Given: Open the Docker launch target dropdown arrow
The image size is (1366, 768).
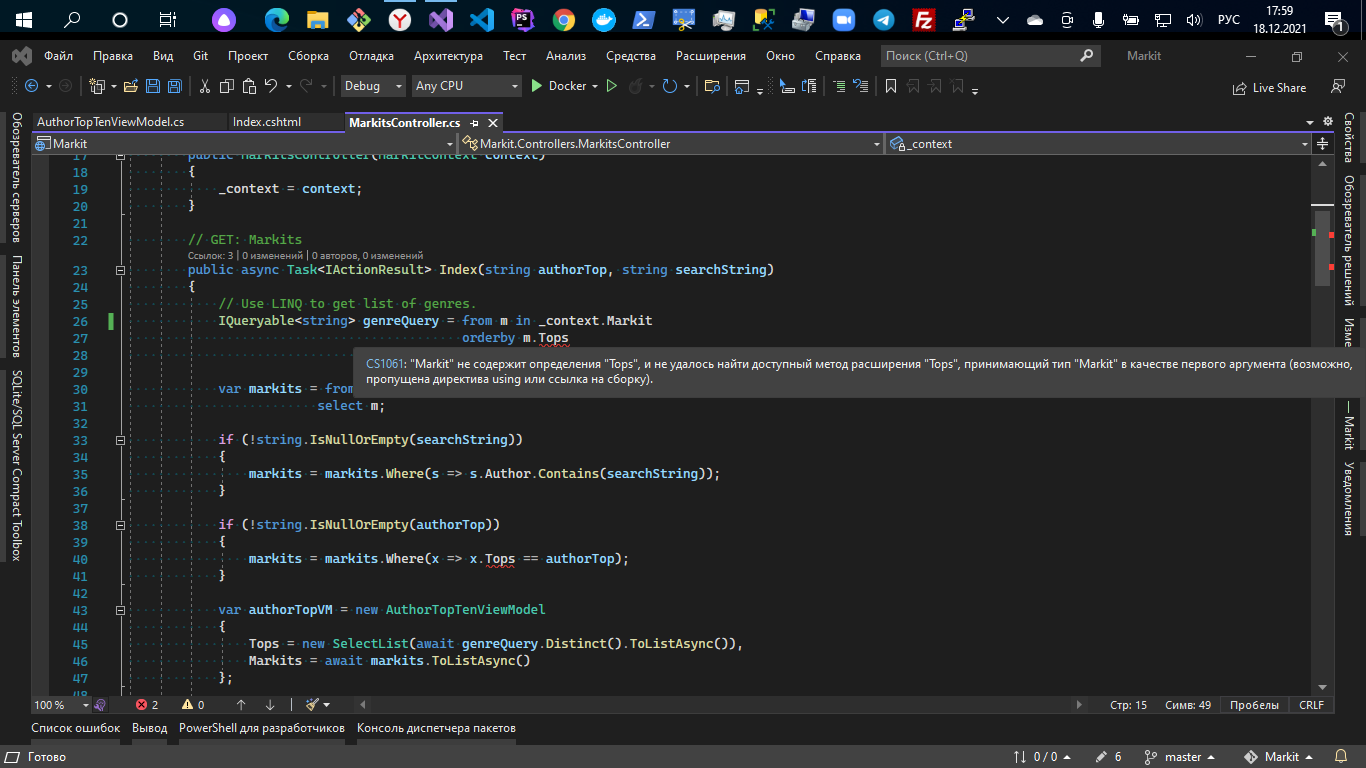Looking at the screenshot, I should (x=595, y=86).
